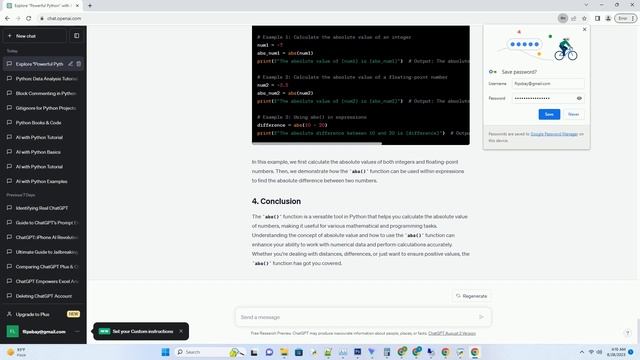The image size is (640, 360).
Task: Close the 'Explore Powerful Python' browser tab
Action: tap(77, 6)
